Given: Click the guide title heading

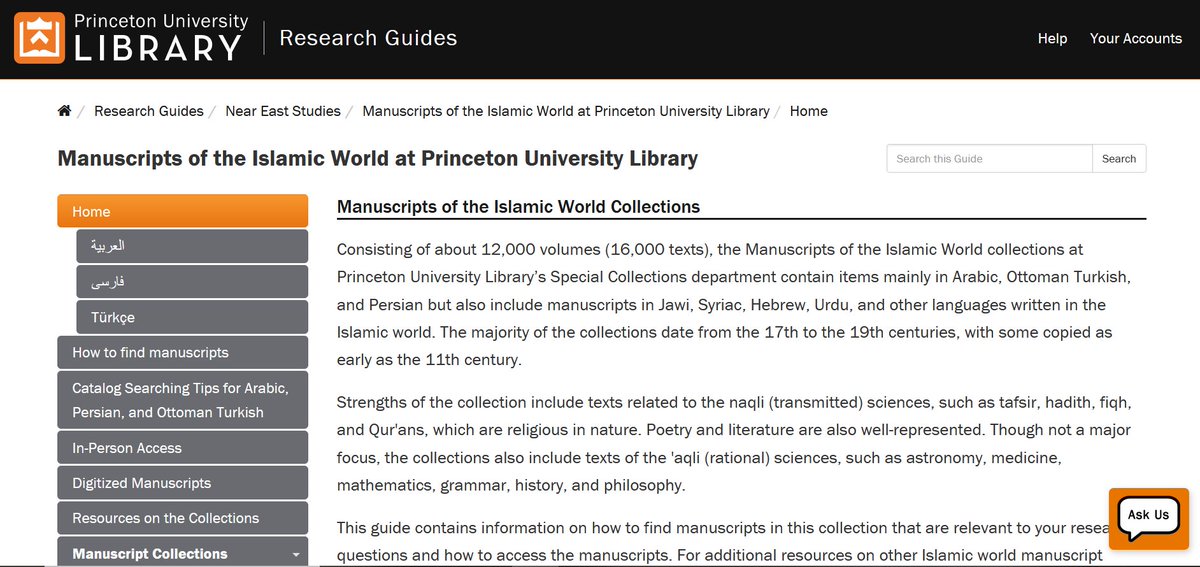Looking at the screenshot, I should tap(378, 158).
